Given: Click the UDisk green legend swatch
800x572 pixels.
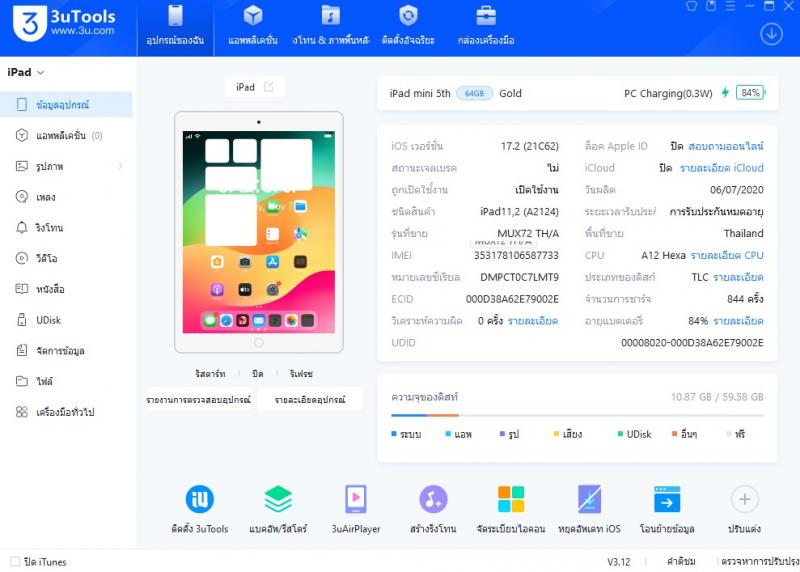Looking at the screenshot, I should coord(620,434).
